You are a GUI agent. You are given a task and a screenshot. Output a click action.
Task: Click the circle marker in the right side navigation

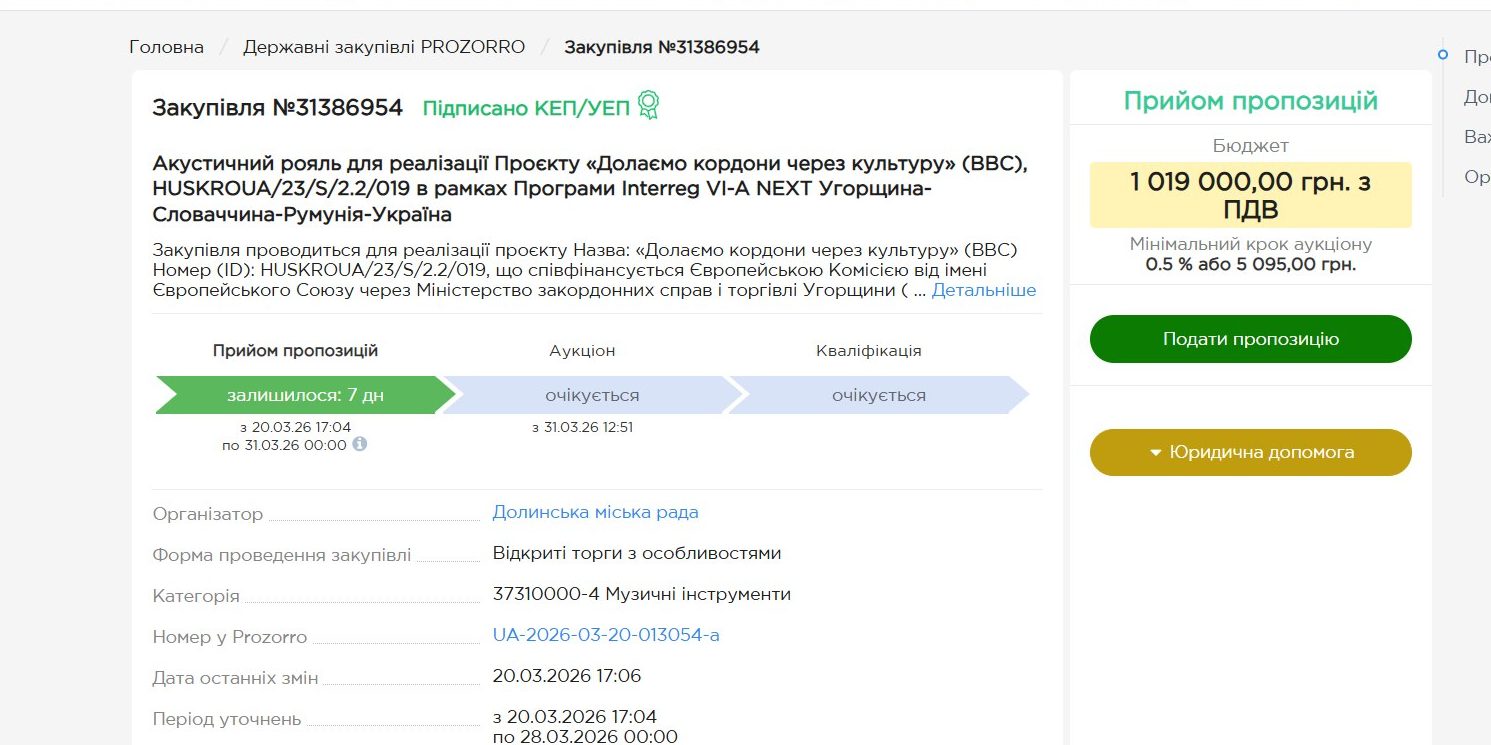pyautogui.click(x=1442, y=55)
